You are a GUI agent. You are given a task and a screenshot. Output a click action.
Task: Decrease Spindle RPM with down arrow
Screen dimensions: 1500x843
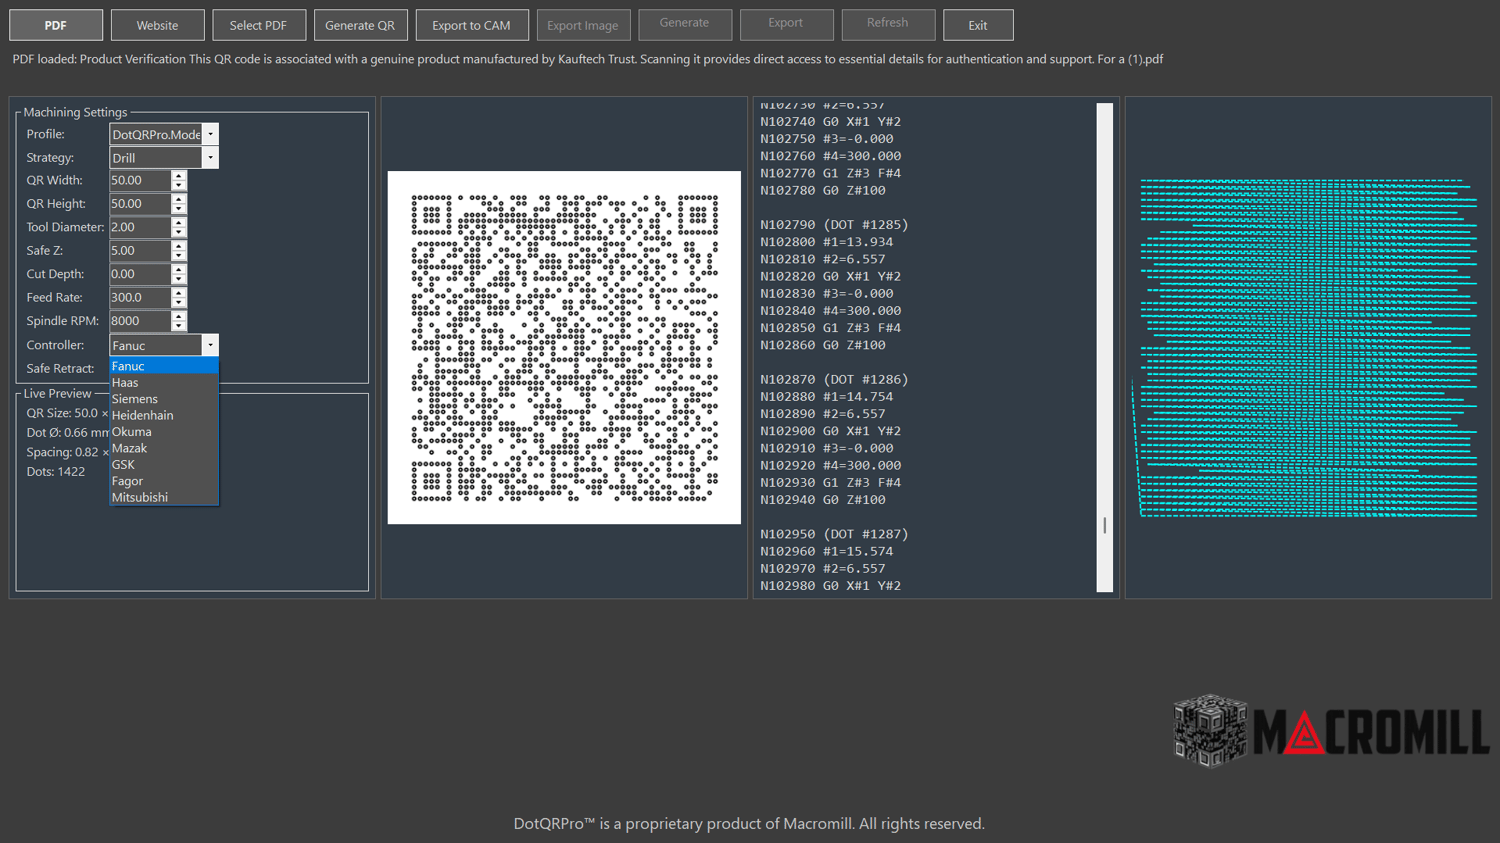(x=179, y=327)
